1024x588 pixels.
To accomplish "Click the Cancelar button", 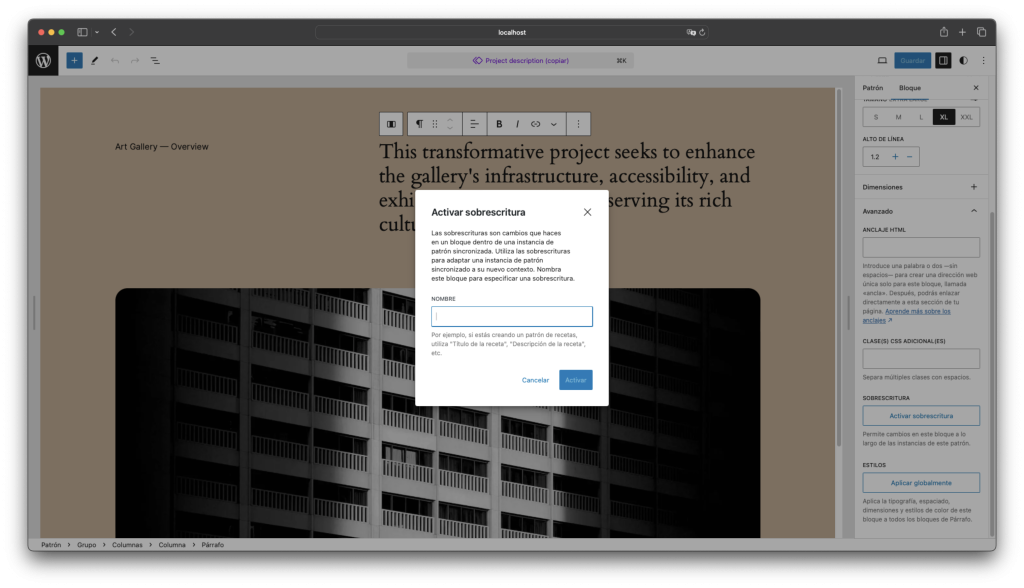I will (536, 380).
